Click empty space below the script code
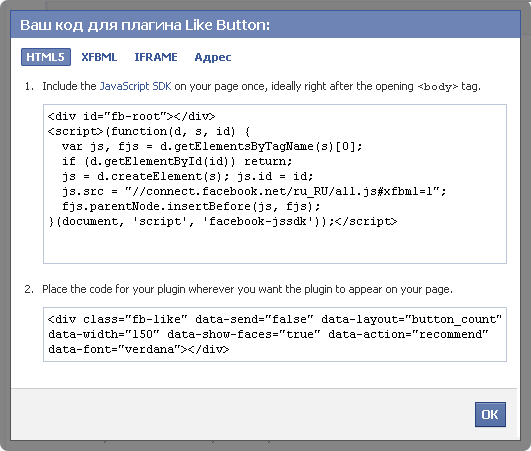 (275, 245)
